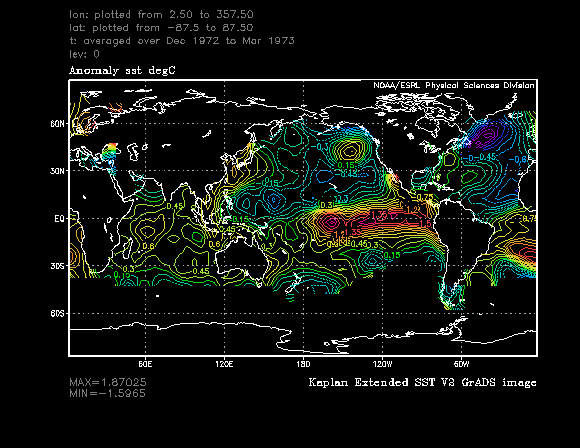Image resolution: width=580 pixels, height=448 pixels.
Task: Click the 60S latitude axis label
Action: click(x=57, y=313)
